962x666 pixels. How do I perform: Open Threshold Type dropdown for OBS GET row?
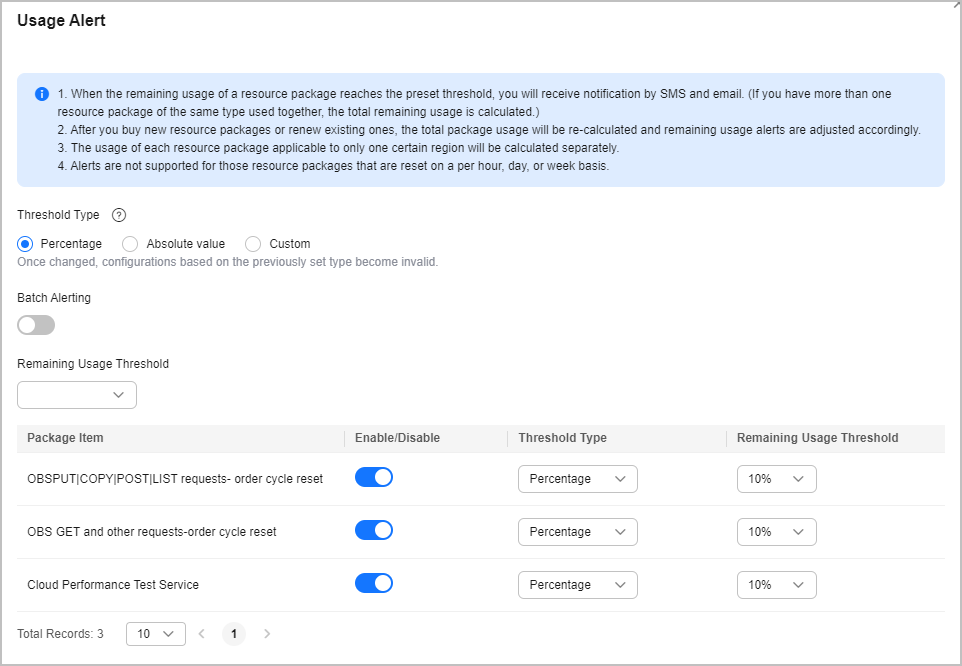[x=578, y=532]
